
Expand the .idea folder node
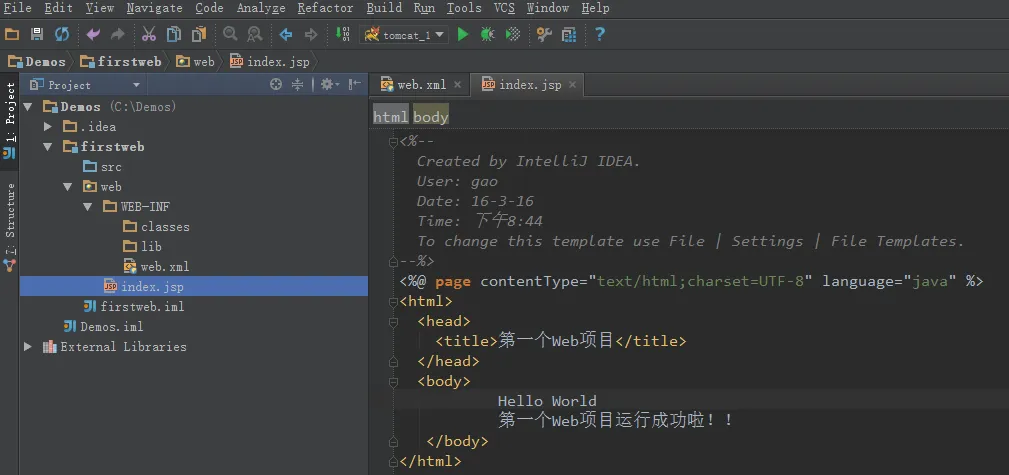[47, 127]
